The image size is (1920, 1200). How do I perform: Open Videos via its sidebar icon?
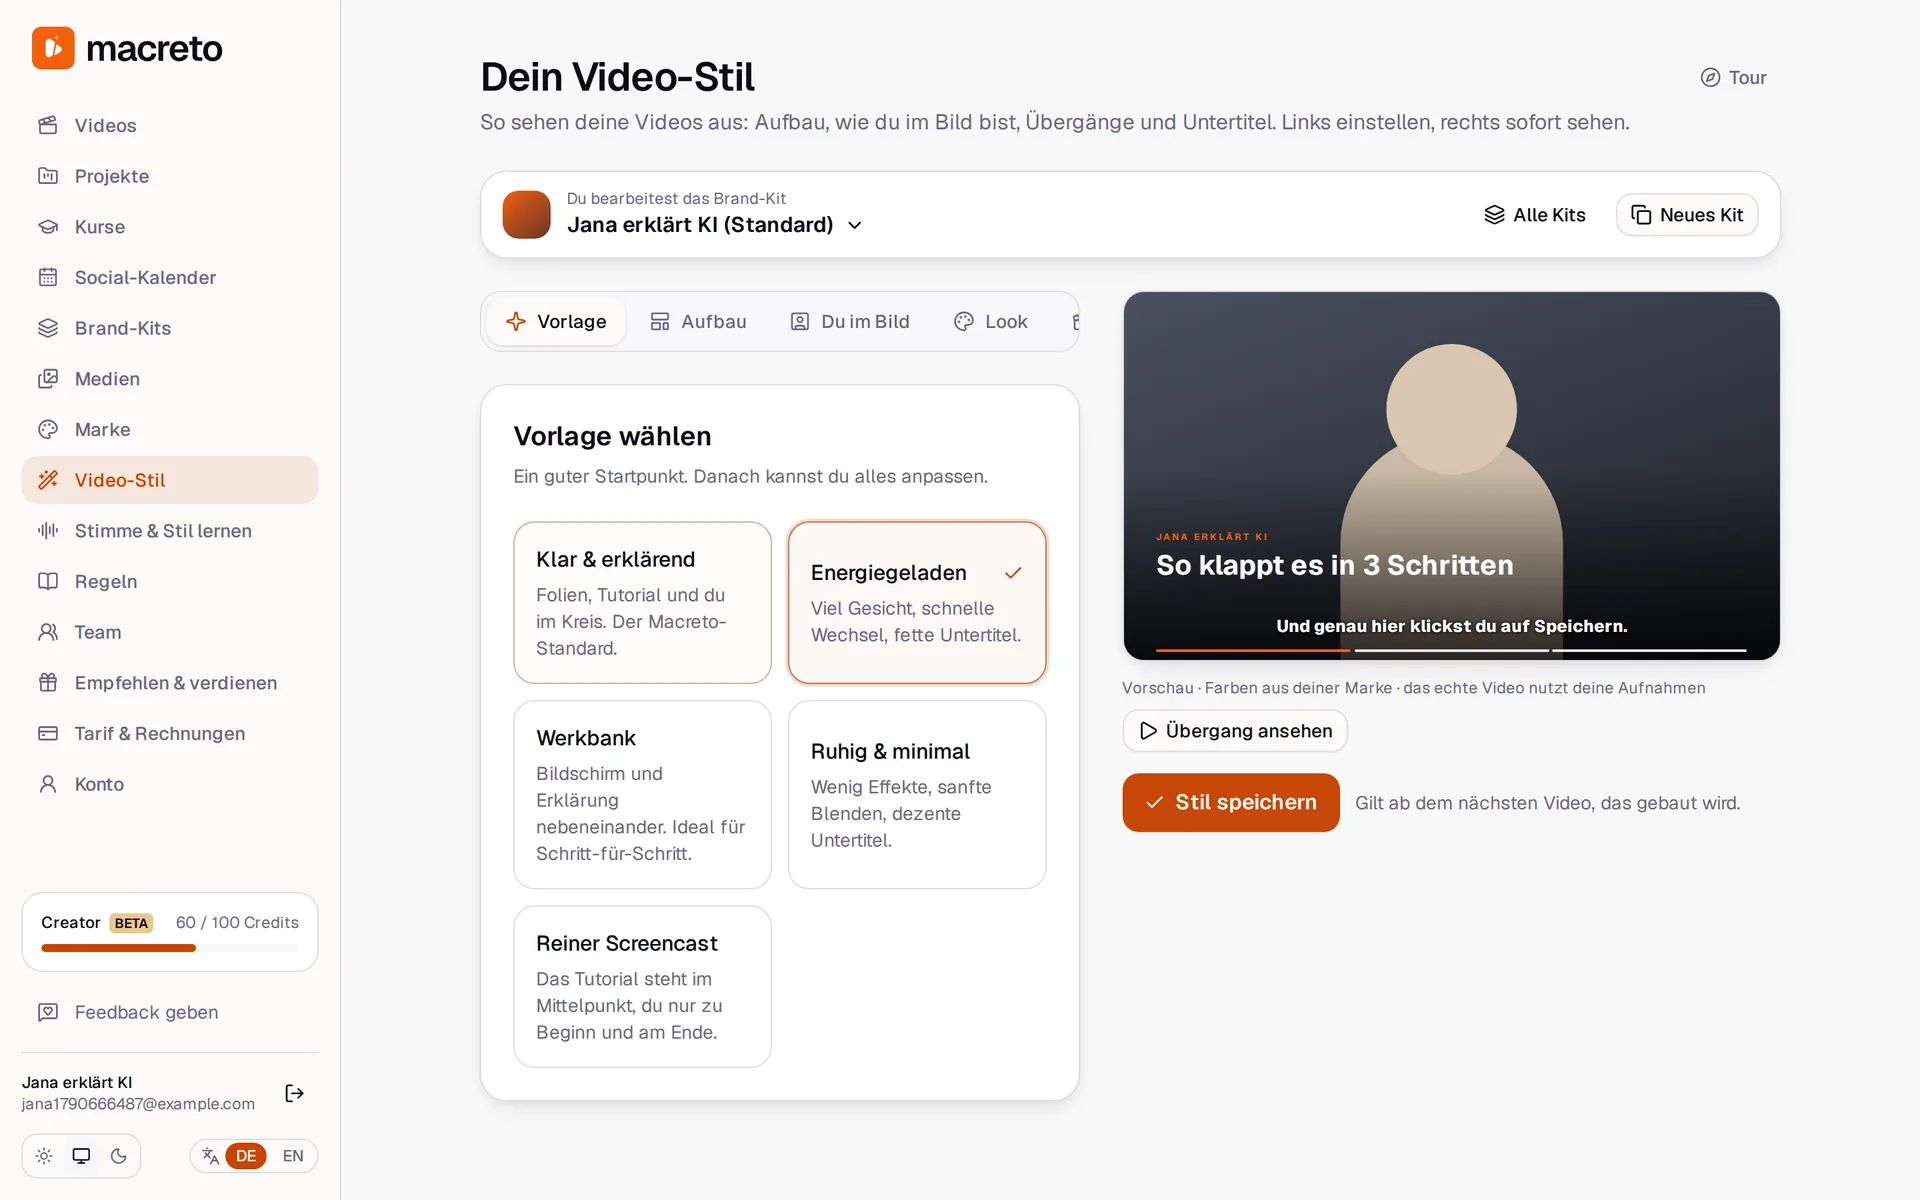pos(48,125)
